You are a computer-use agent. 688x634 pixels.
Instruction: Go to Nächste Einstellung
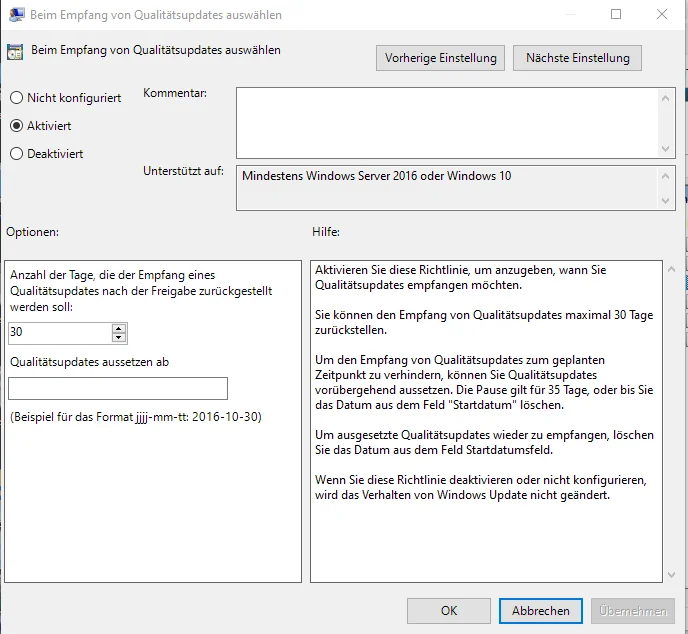[x=577, y=58]
